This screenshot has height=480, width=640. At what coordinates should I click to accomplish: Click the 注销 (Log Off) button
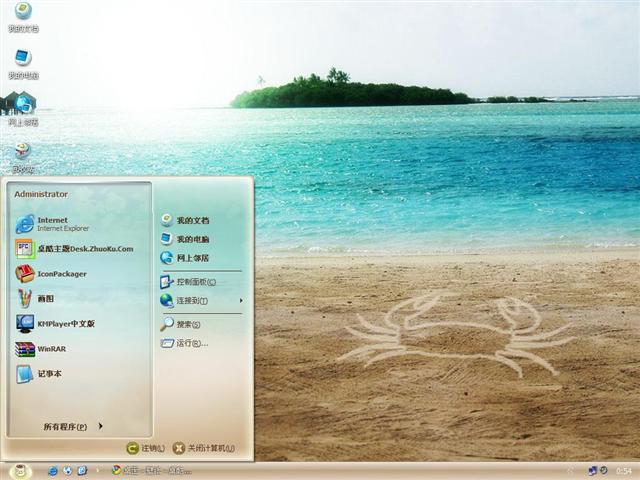(146, 449)
